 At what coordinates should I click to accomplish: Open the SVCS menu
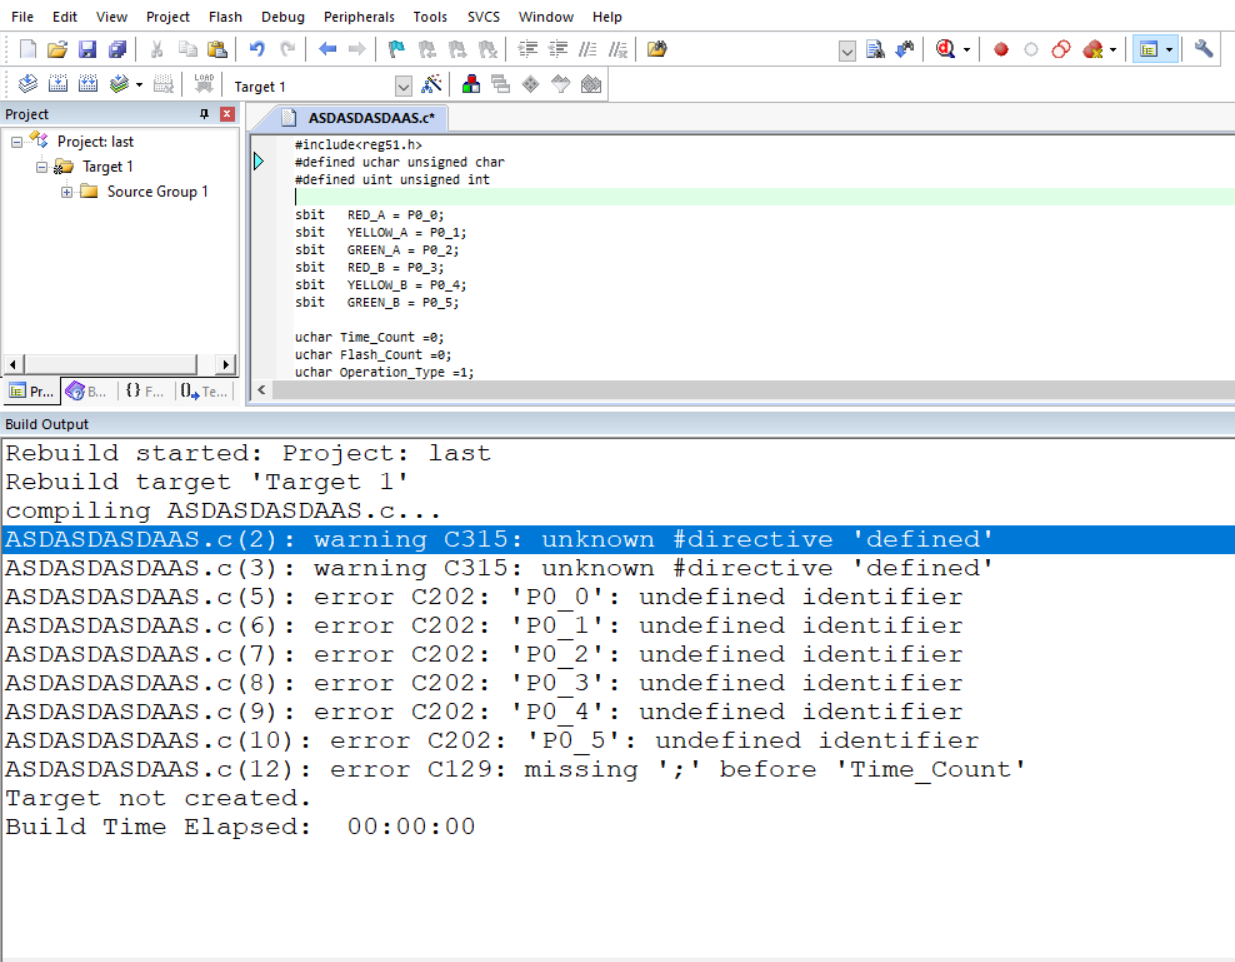[x=483, y=17]
